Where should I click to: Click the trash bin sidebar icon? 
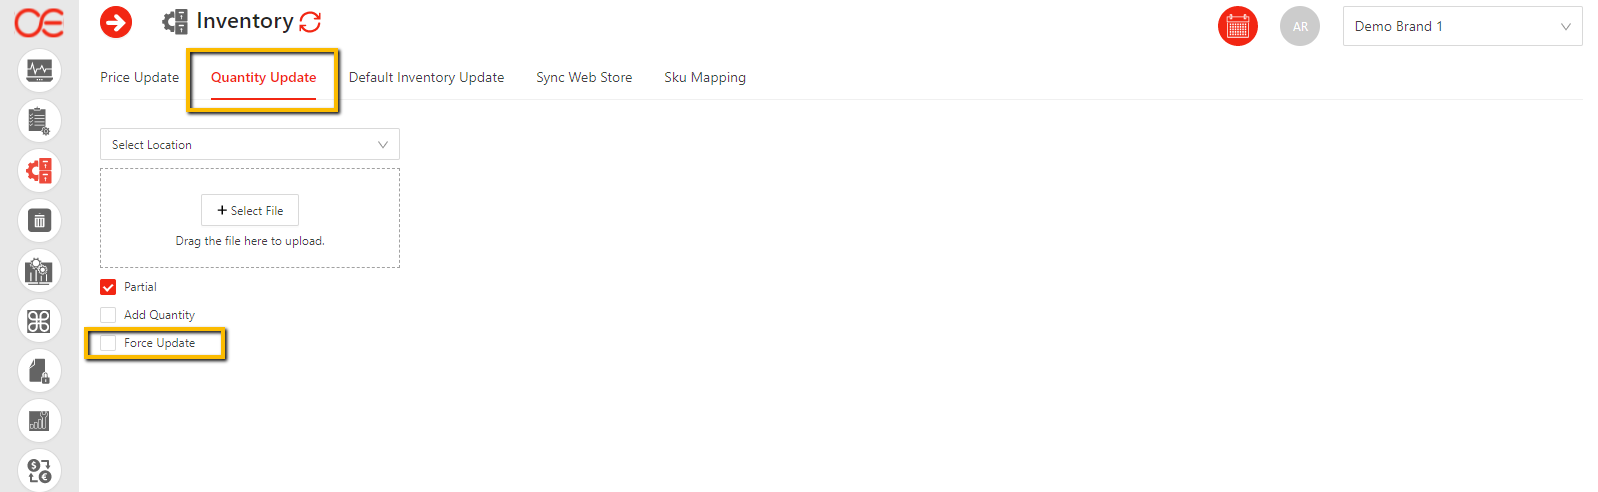(x=39, y=221)
